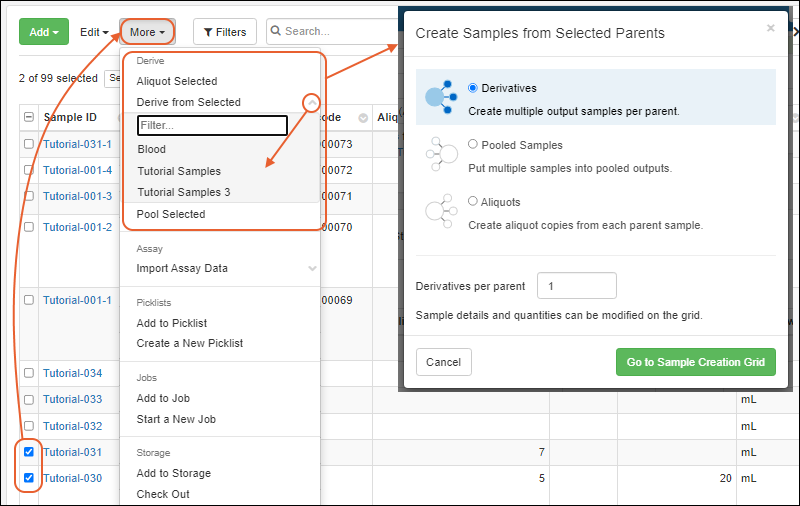Collapse the Derive from Selected submenu
This screenshot has width=800, height=506.
tap(312, 102)
